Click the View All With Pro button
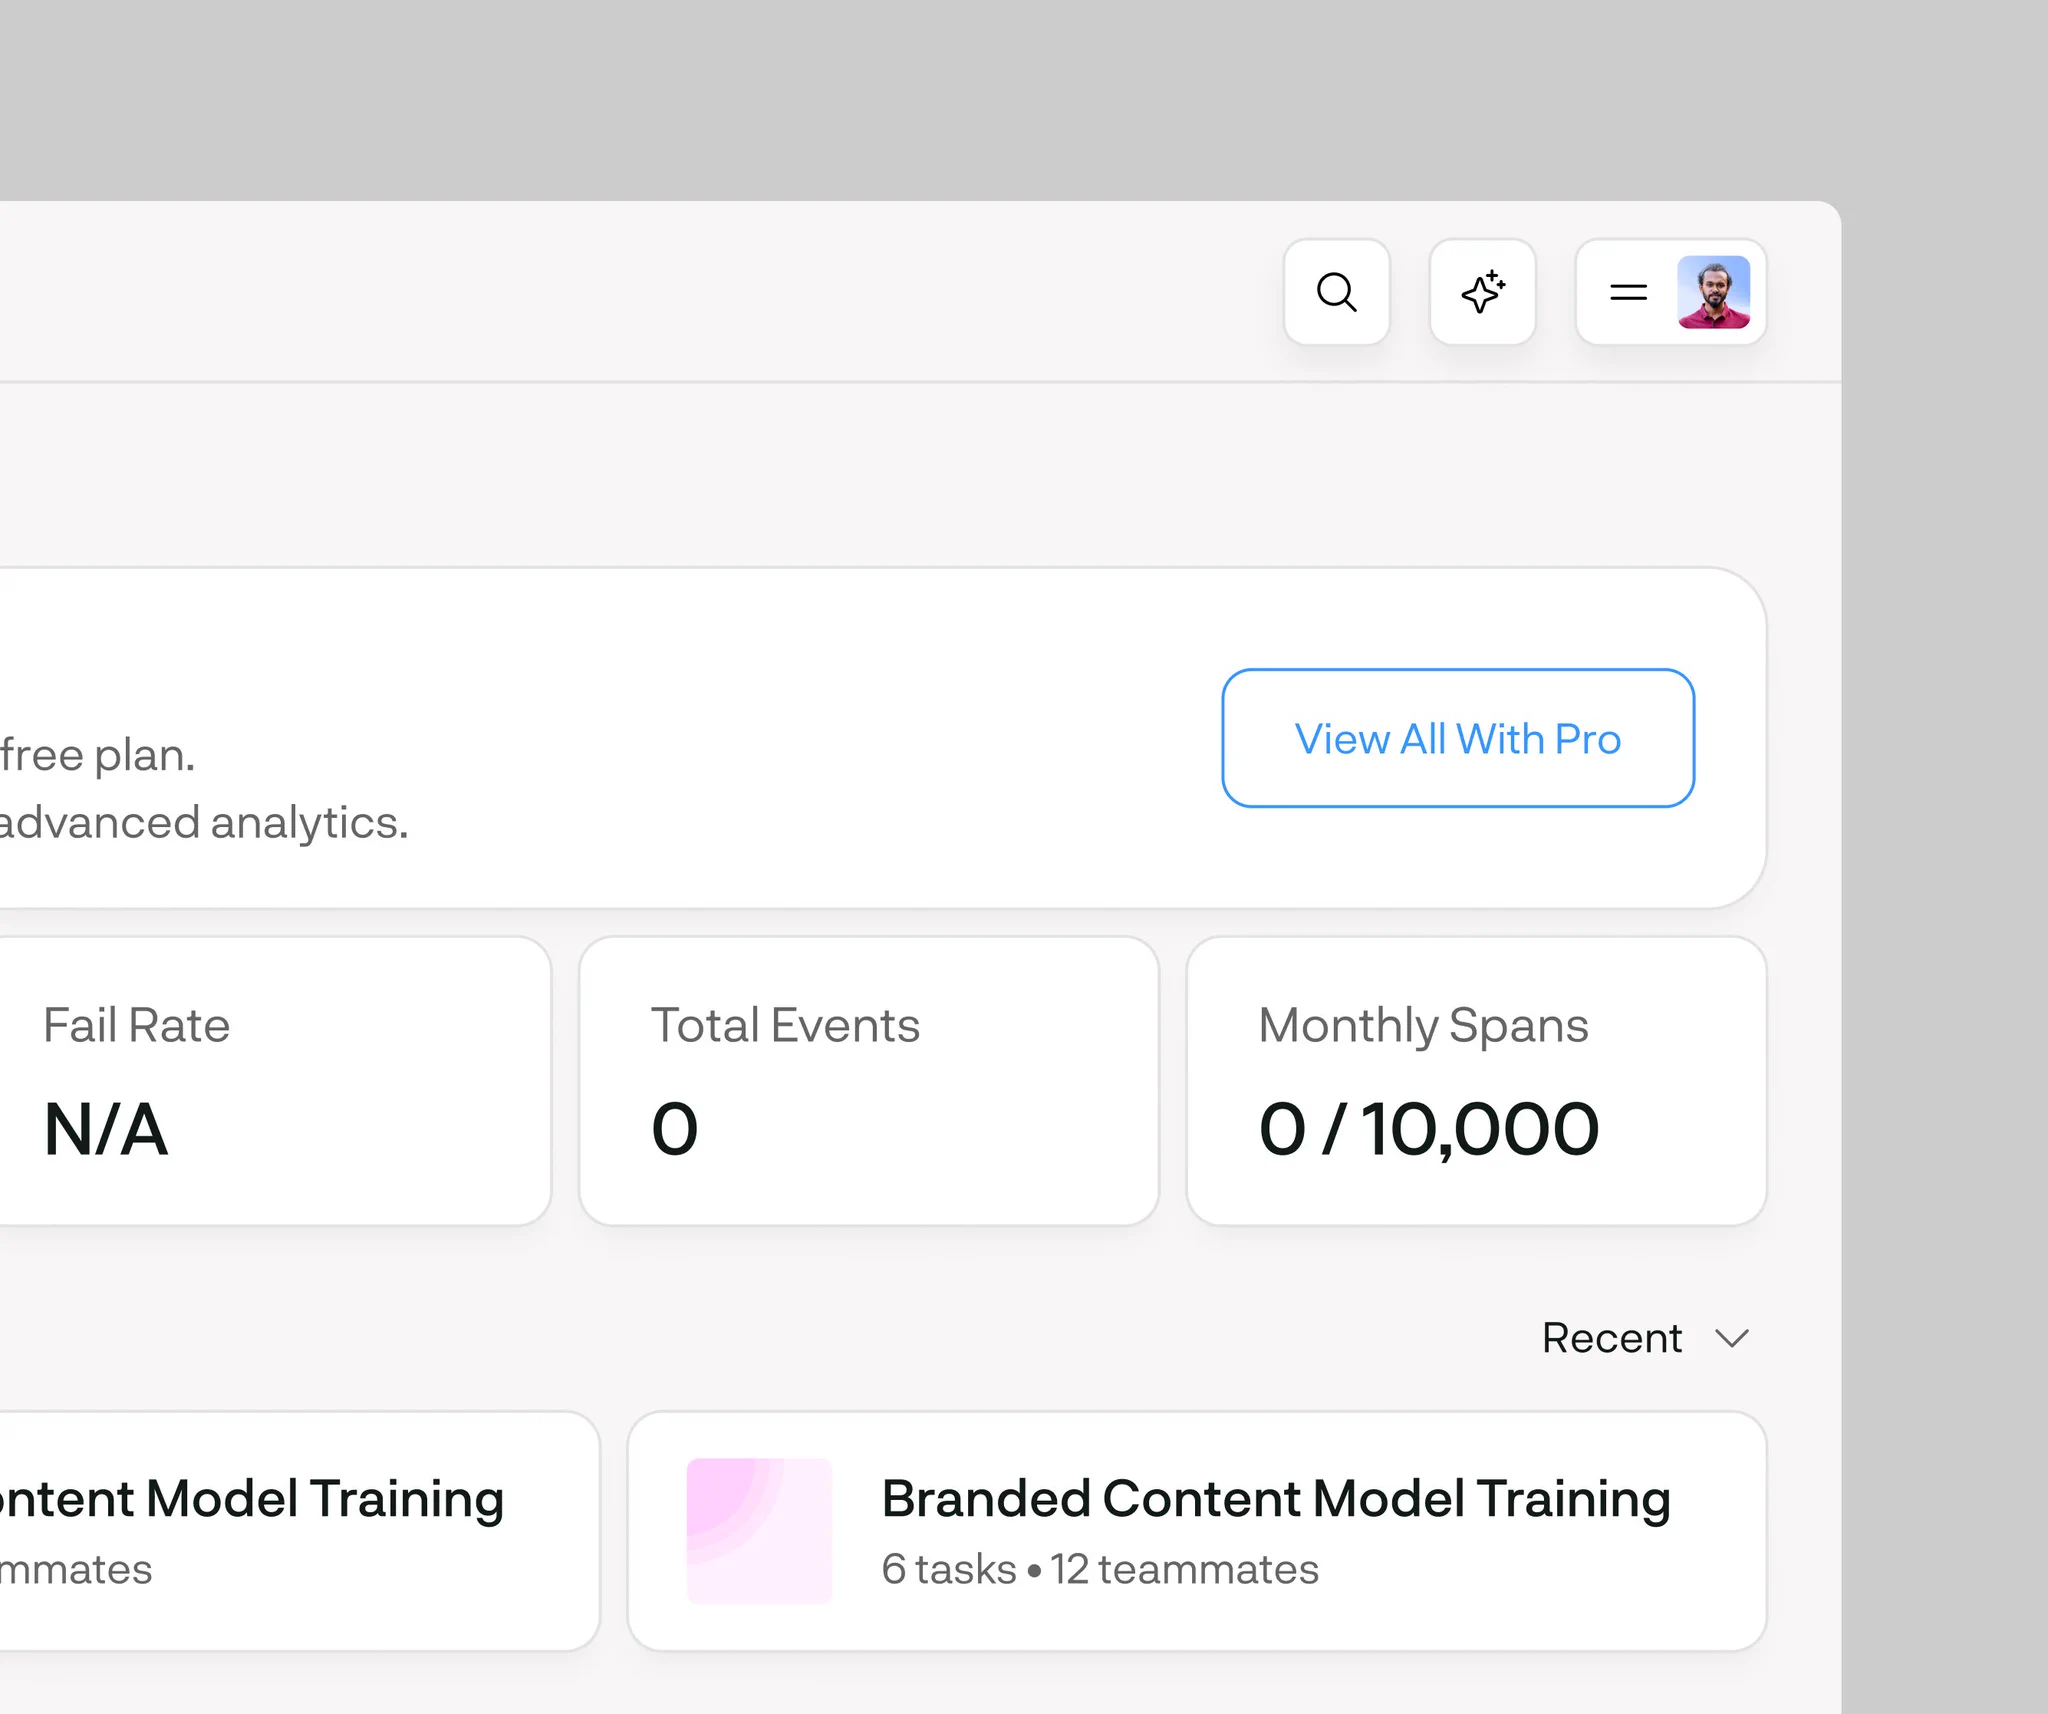 tap(1457, 738)
